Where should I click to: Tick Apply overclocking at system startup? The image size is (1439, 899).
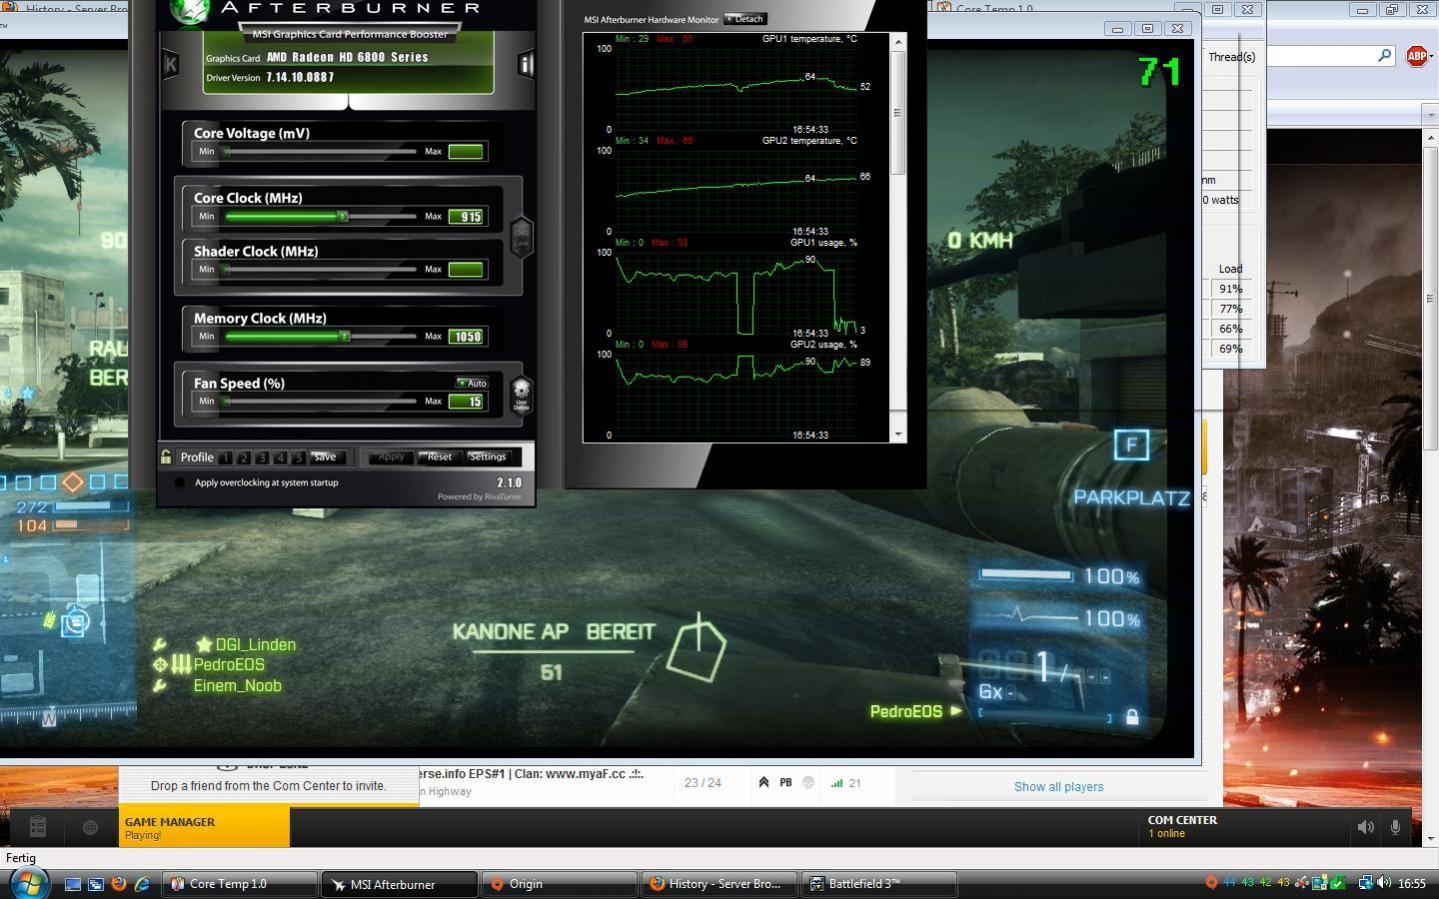pyautogui.click(x=180, y=482)
